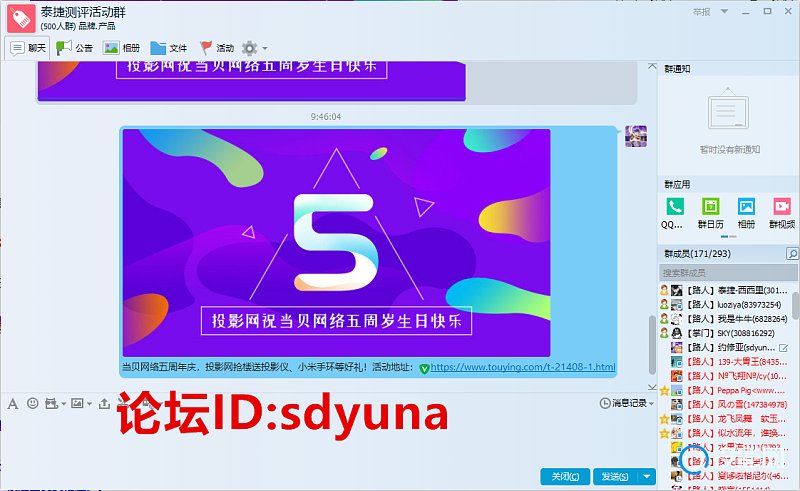This screenshot has height=491, width=800.
Task: Open the 聊天 chat tab
Action: pyautogui.click(x=28, y=48)
